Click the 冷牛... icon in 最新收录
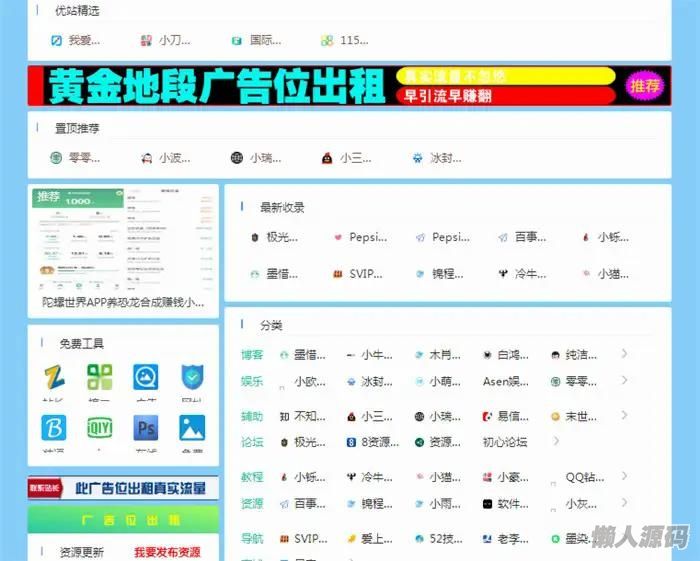This screenshot has height=561, width=700. [x=503, y=274]
